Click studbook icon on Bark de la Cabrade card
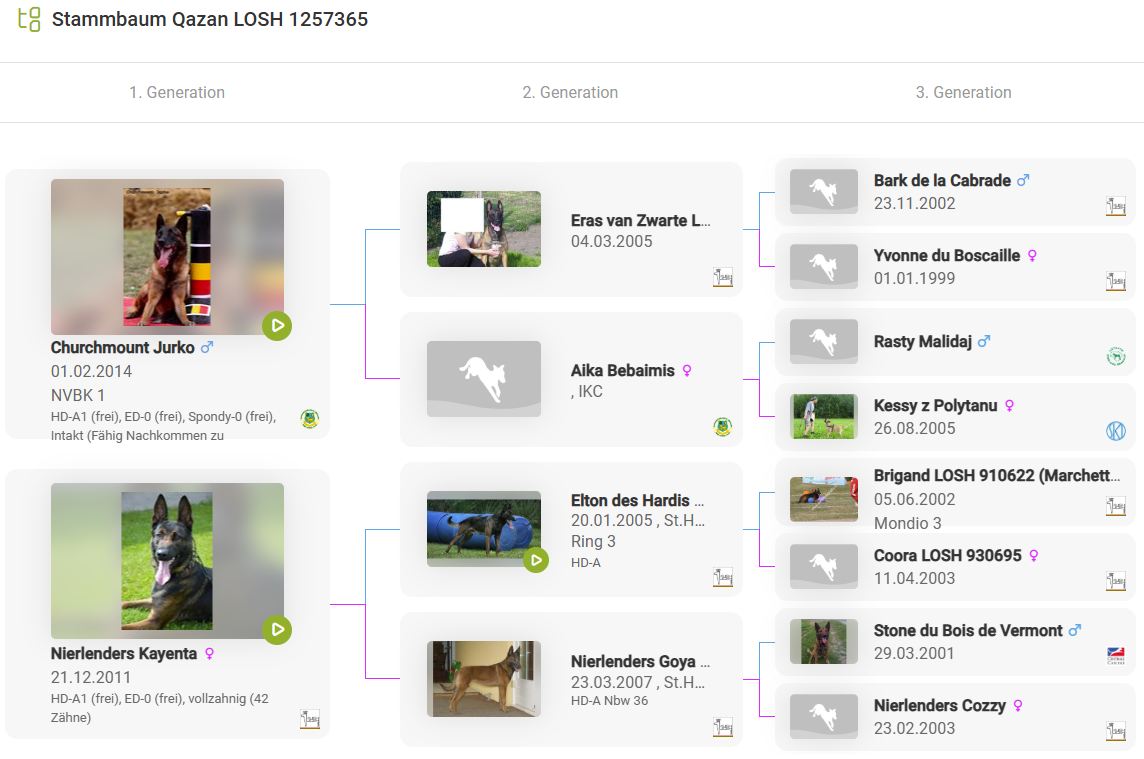 (1115, 206)
